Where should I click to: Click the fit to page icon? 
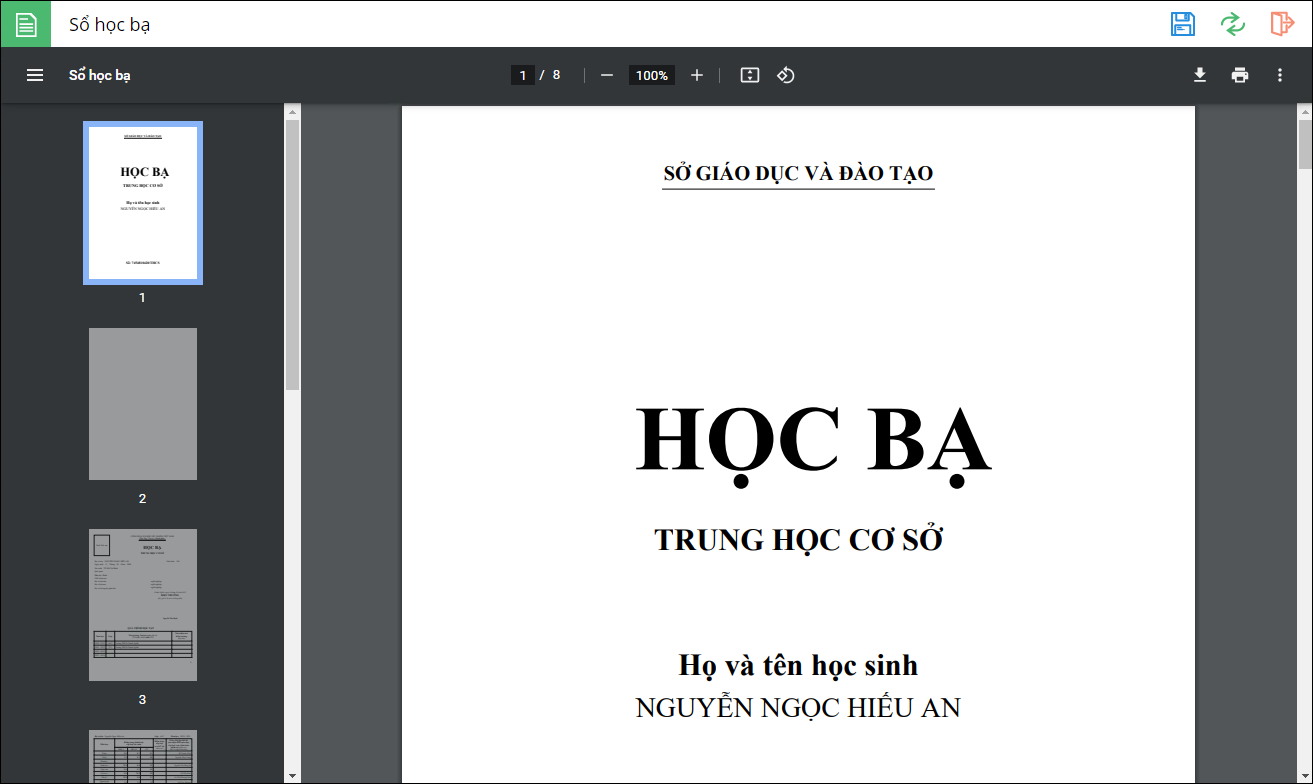[x=750, y=75]
